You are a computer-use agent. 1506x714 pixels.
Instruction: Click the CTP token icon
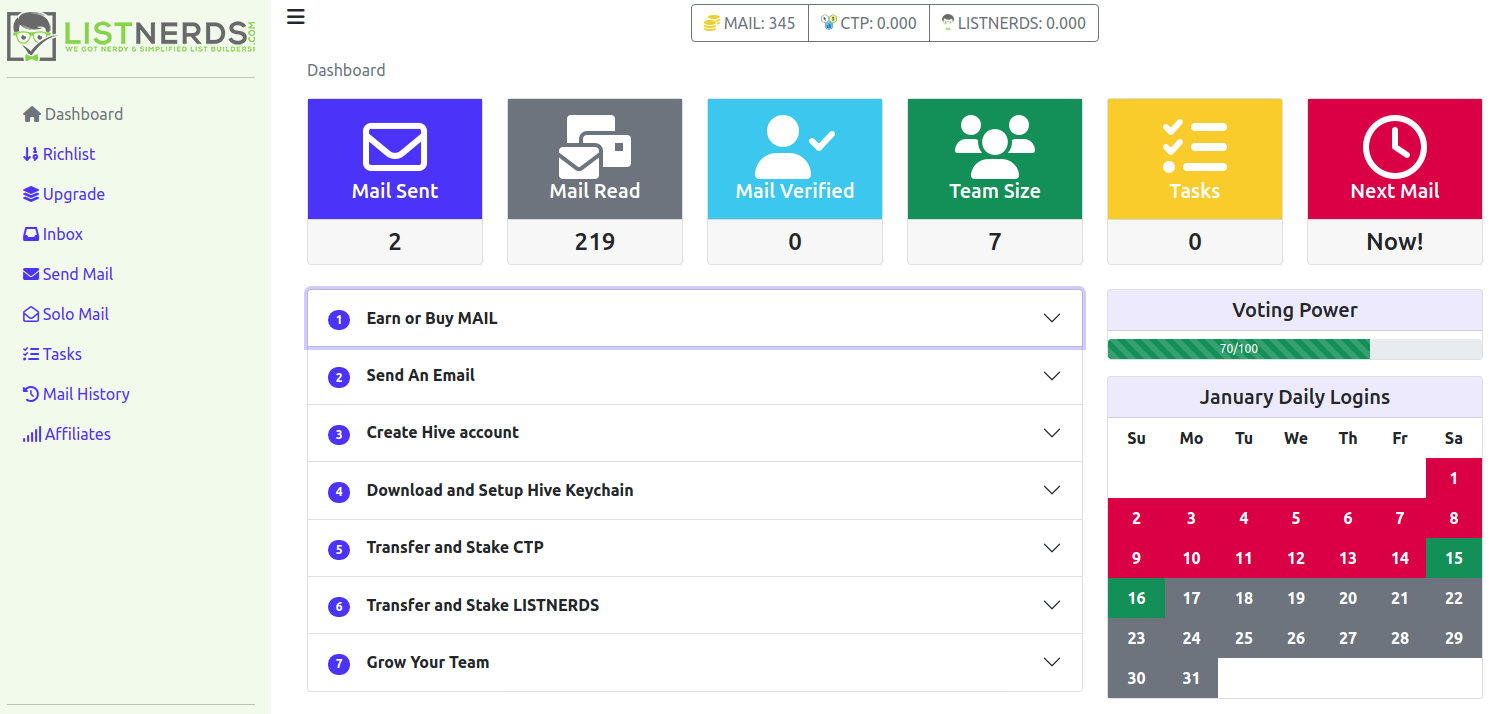(x=828, y=23)
